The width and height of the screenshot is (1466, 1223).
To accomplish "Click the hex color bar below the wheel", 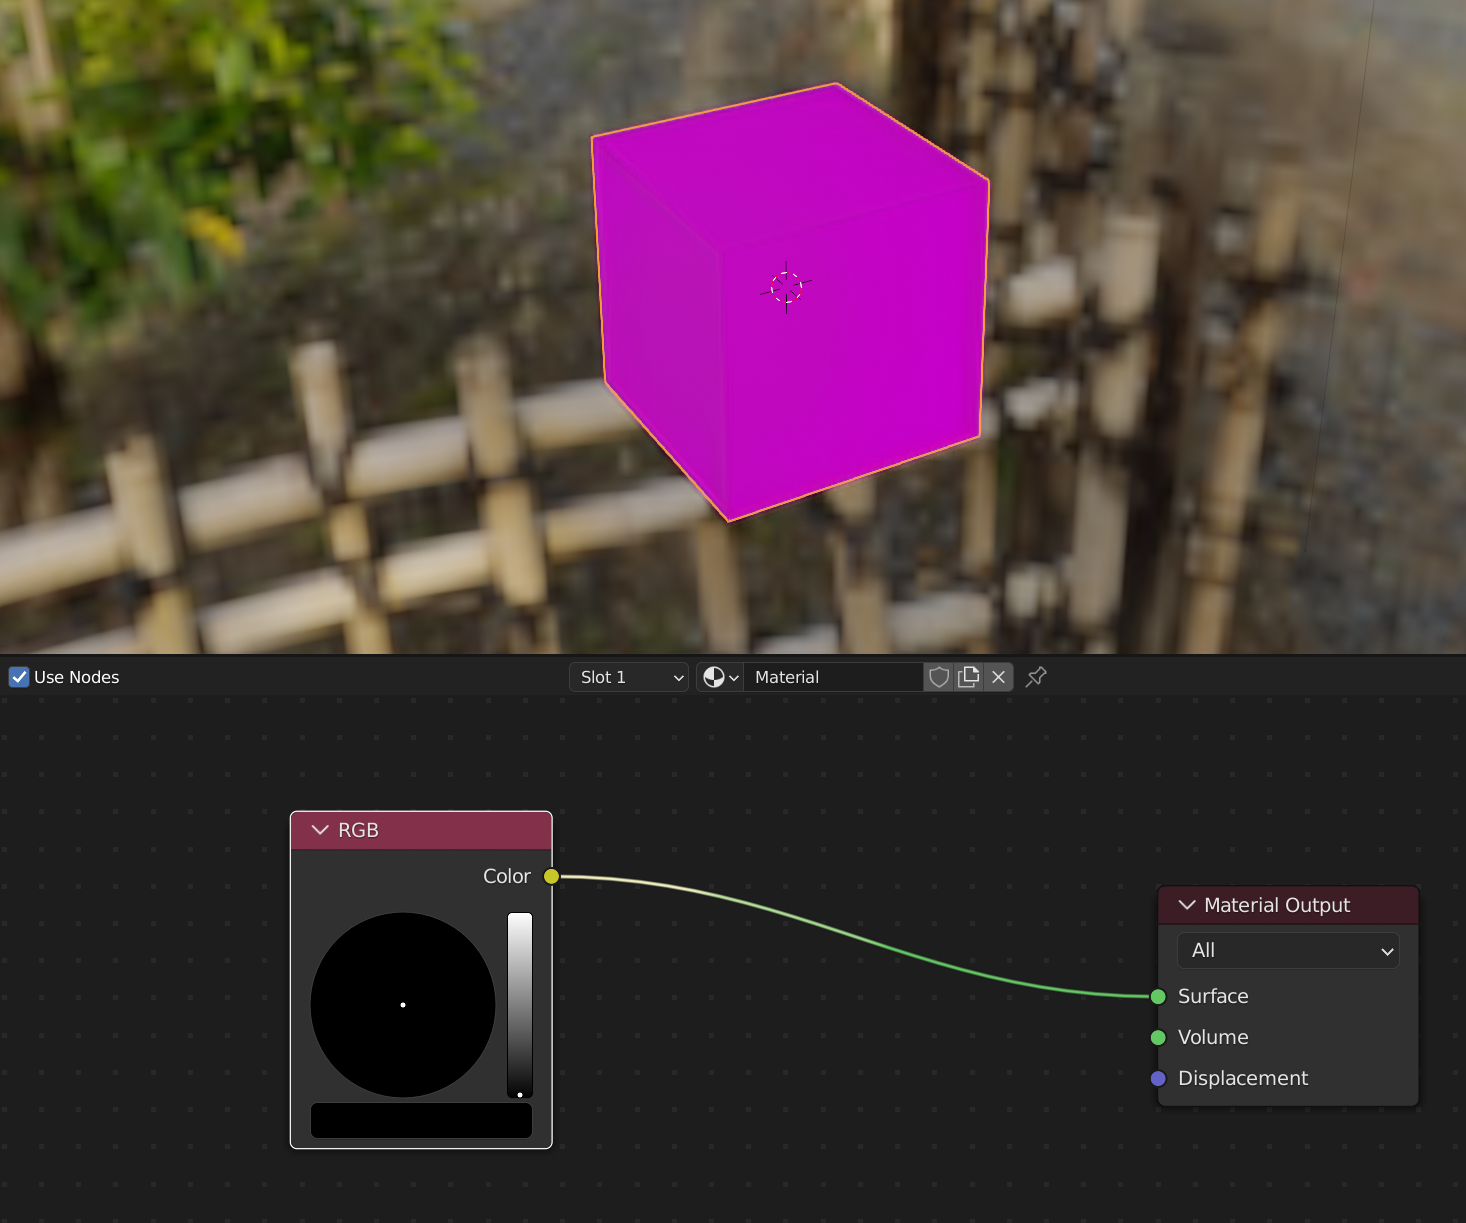I will click(x=420, y=1121).
